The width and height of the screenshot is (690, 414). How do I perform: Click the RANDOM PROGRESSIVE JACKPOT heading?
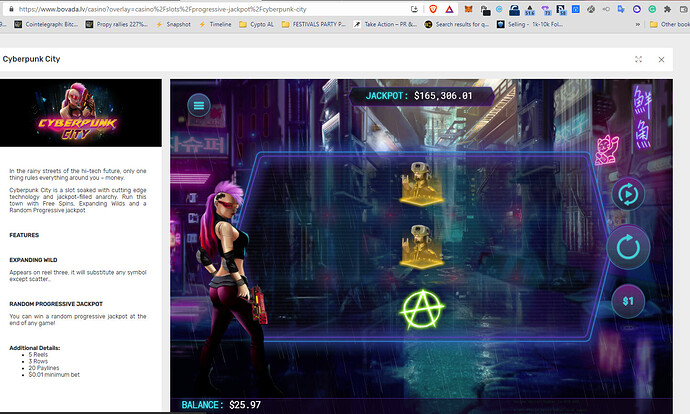click(x=56, y=304)
